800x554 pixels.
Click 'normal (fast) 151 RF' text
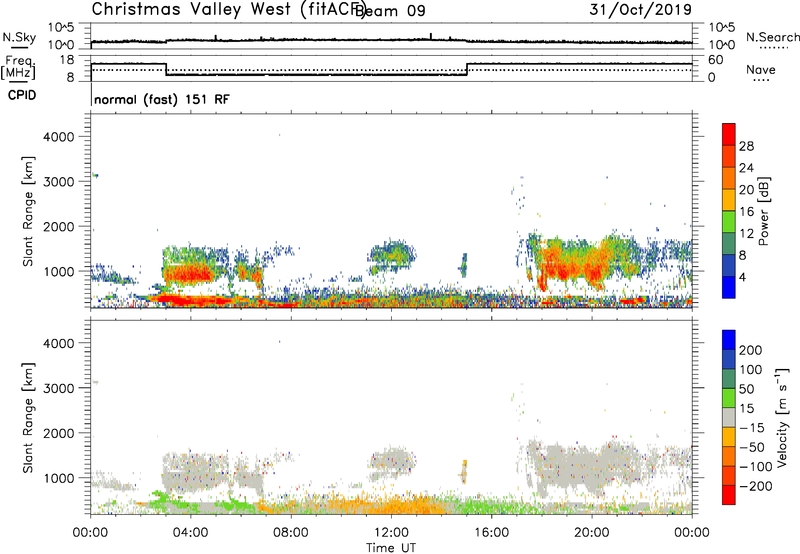162,99
